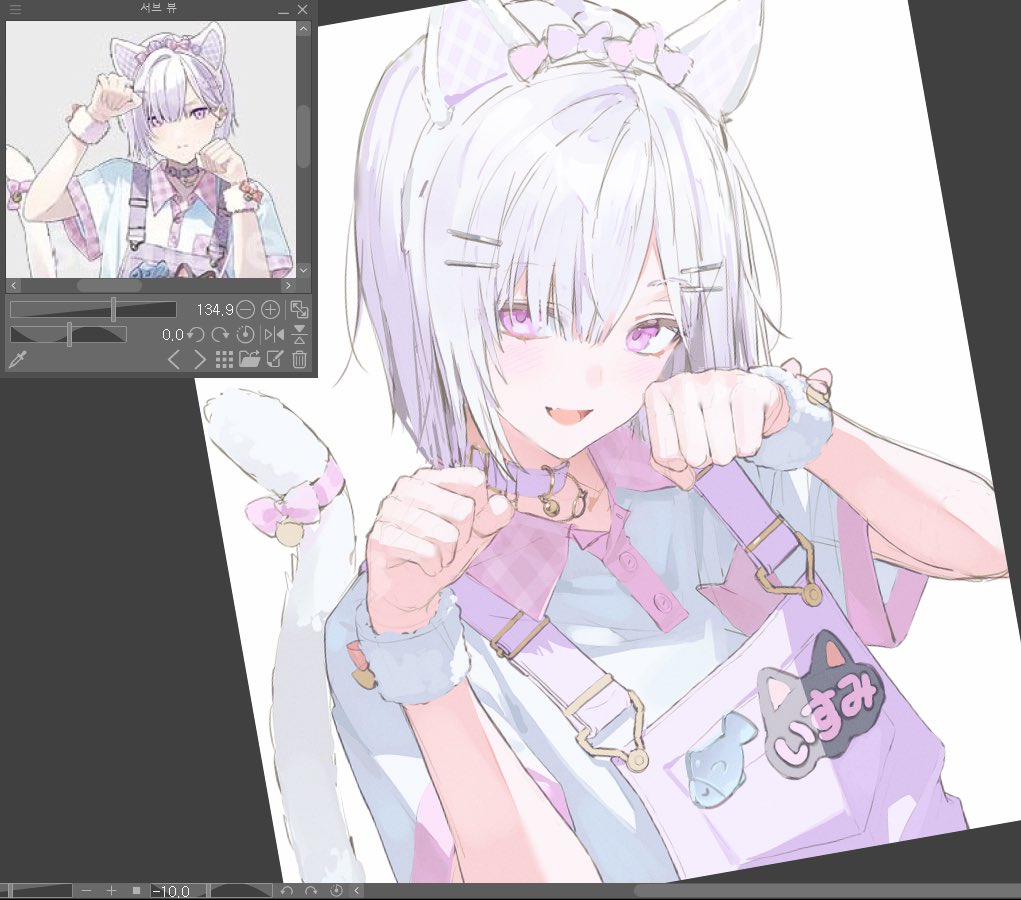Click the Sub View zoom value 134.9
Viewport: 1021px width, 900px height.
214,309
